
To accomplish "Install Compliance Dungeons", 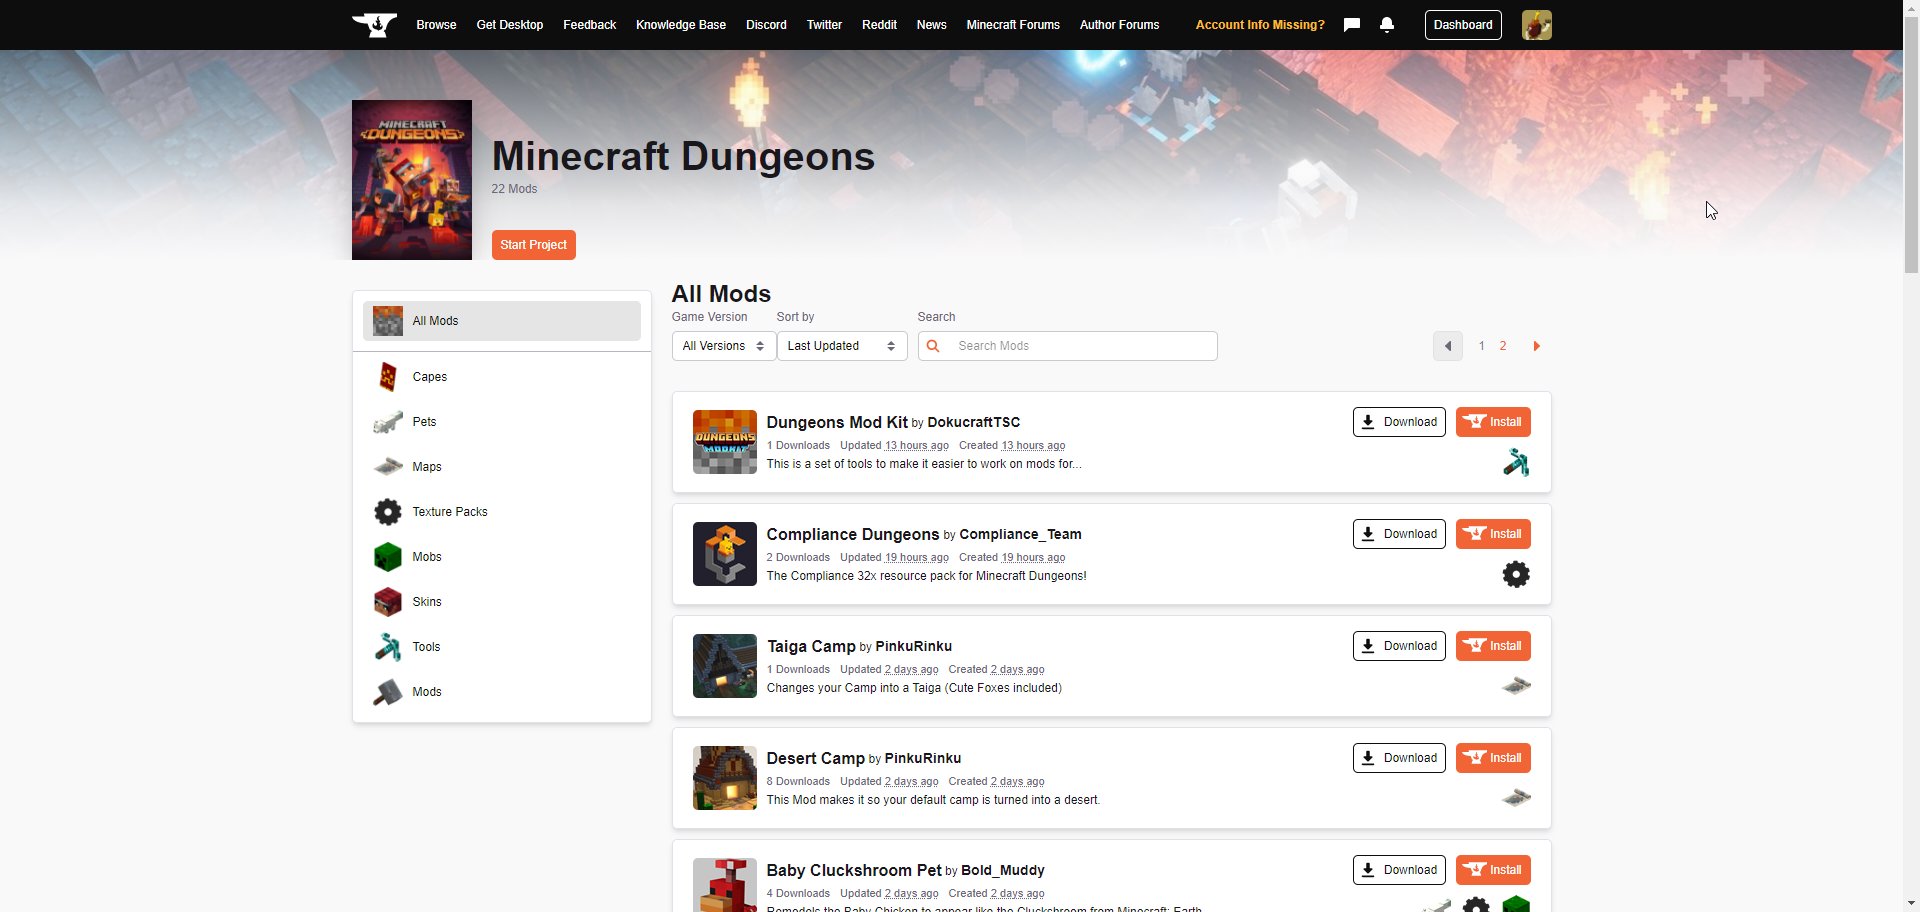I will click(x=1493, y=534).
